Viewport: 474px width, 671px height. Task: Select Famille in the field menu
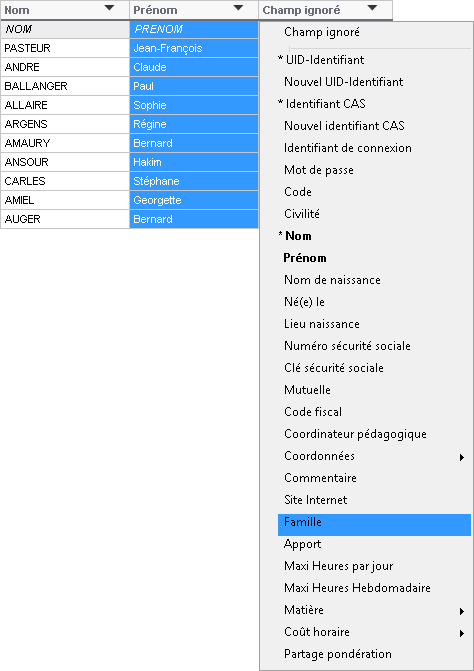[374, 524]
